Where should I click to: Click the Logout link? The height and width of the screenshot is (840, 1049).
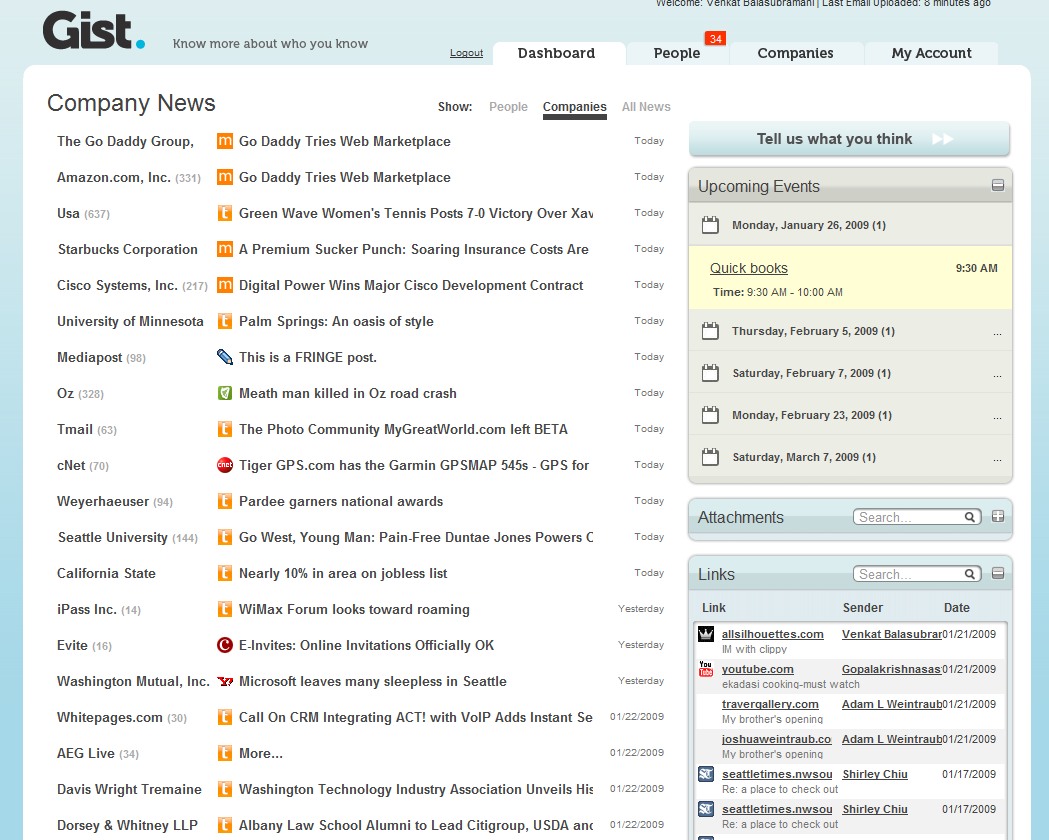[466, 53]
